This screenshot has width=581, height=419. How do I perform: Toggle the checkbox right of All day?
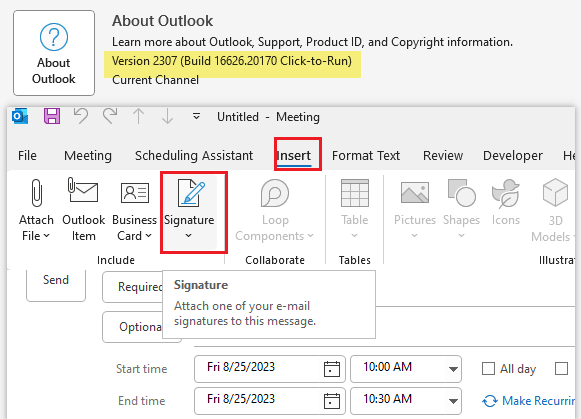point(561,369)
